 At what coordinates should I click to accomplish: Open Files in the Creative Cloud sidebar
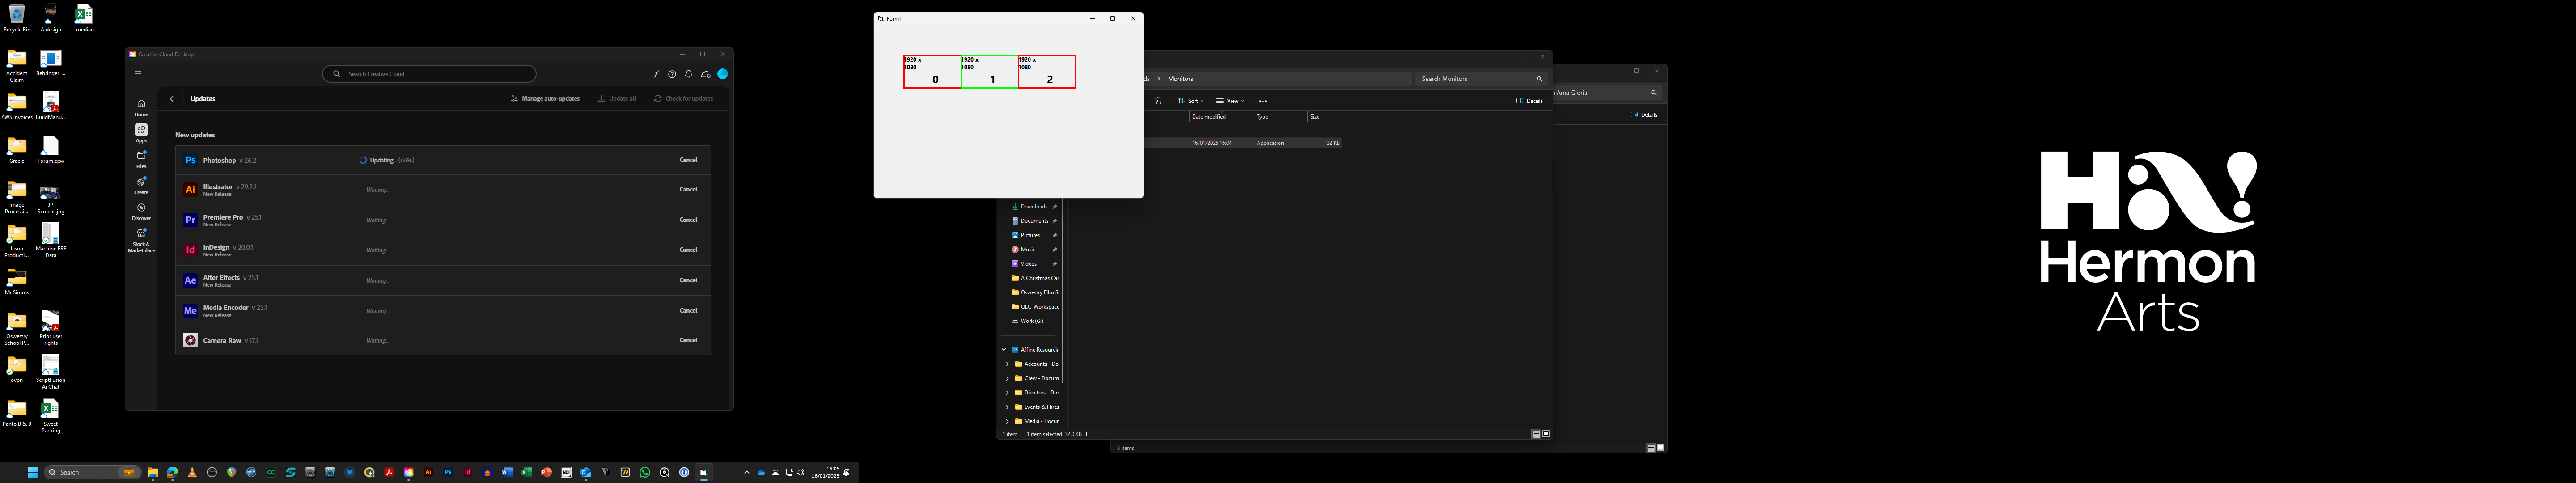click(141, 159)
